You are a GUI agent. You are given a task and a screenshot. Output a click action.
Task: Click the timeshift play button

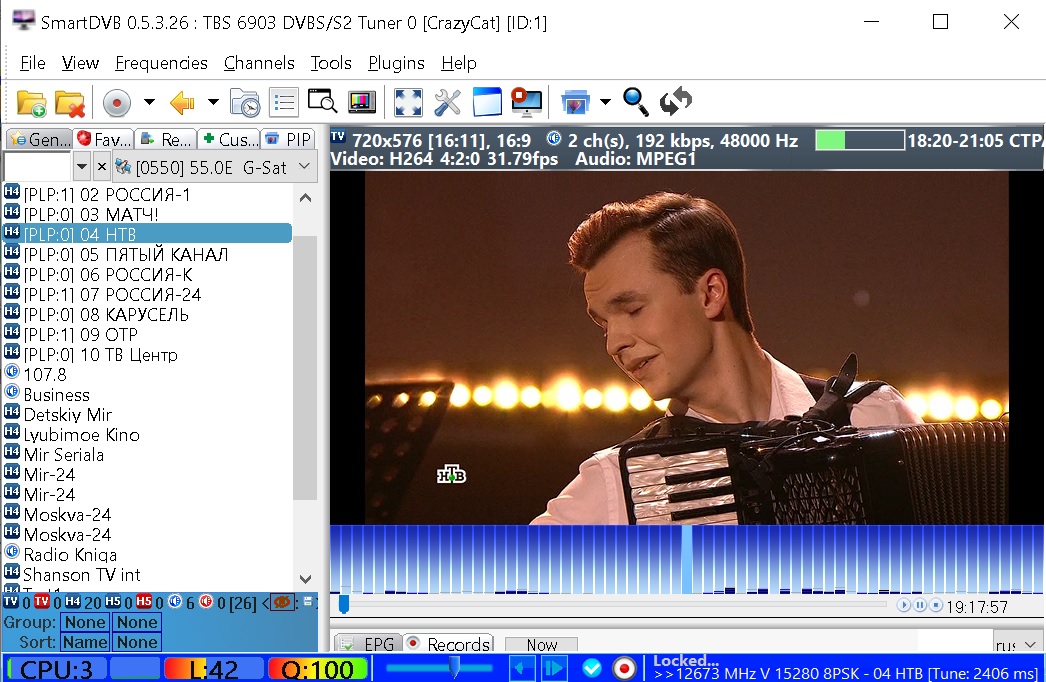tap(903, 605)
